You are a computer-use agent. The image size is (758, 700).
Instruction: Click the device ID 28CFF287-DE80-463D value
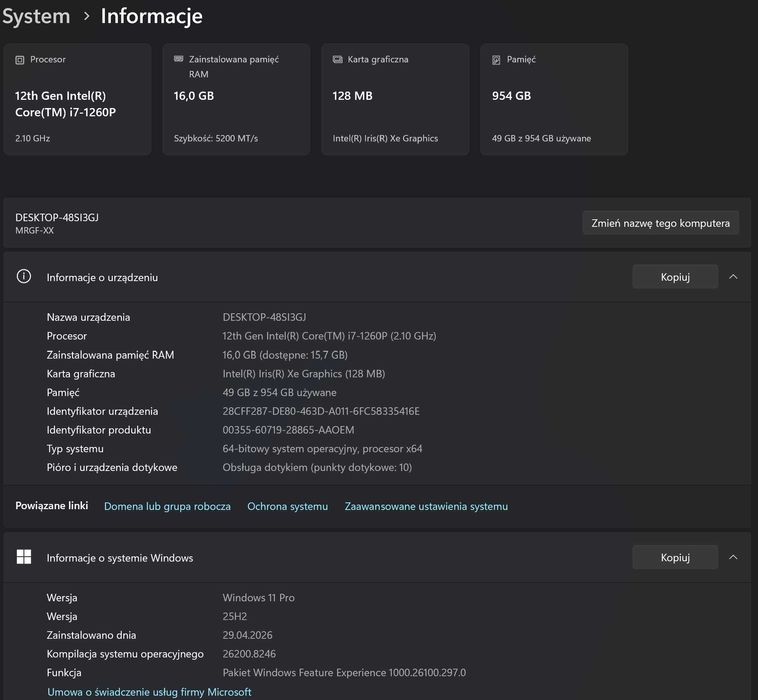321,411
